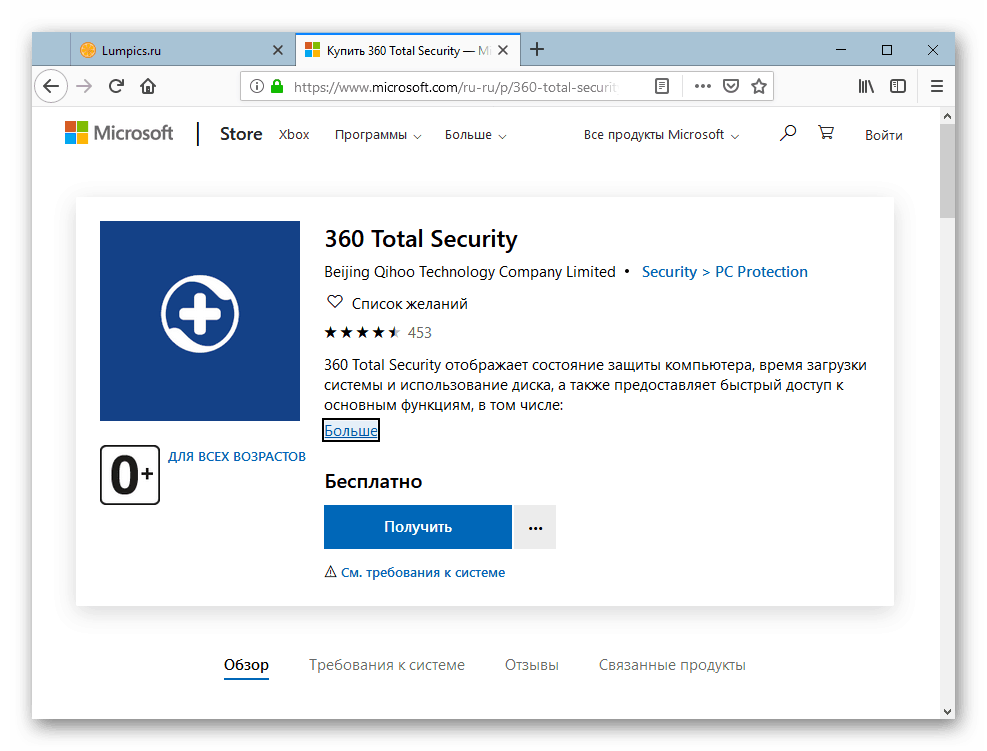Image resolution: width=987 pixels, height=751 pixels.
Task: Open ДЛЯ ВСЕХ ВОЗРАСТОВ rating link
Action: click(x=237, y=456)
